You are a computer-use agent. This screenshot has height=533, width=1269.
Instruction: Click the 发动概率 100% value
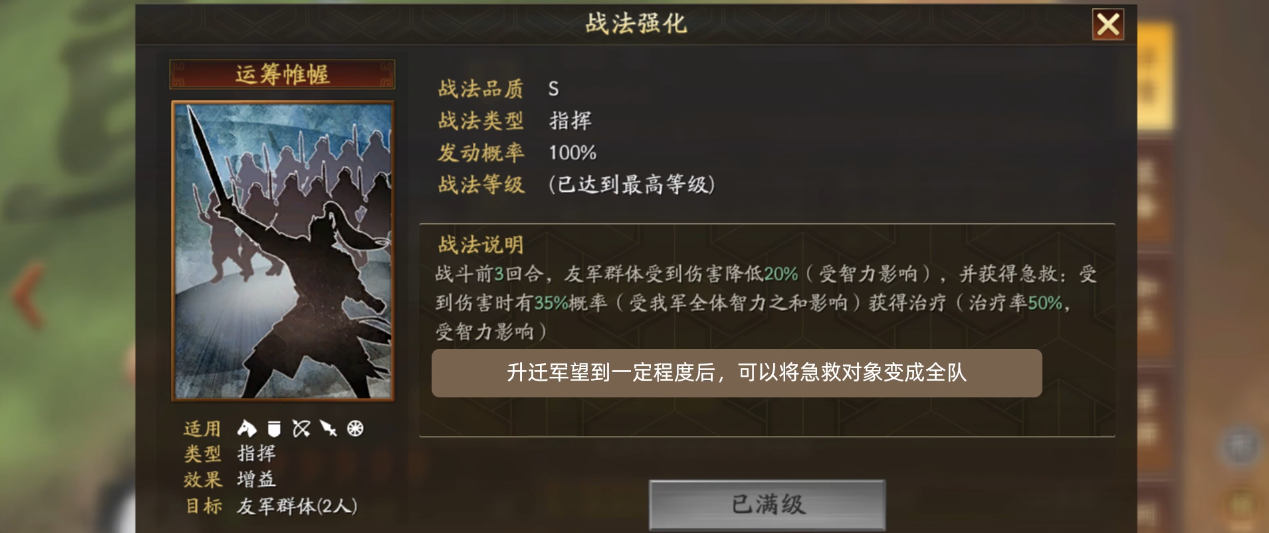click(x=573, y=153)
